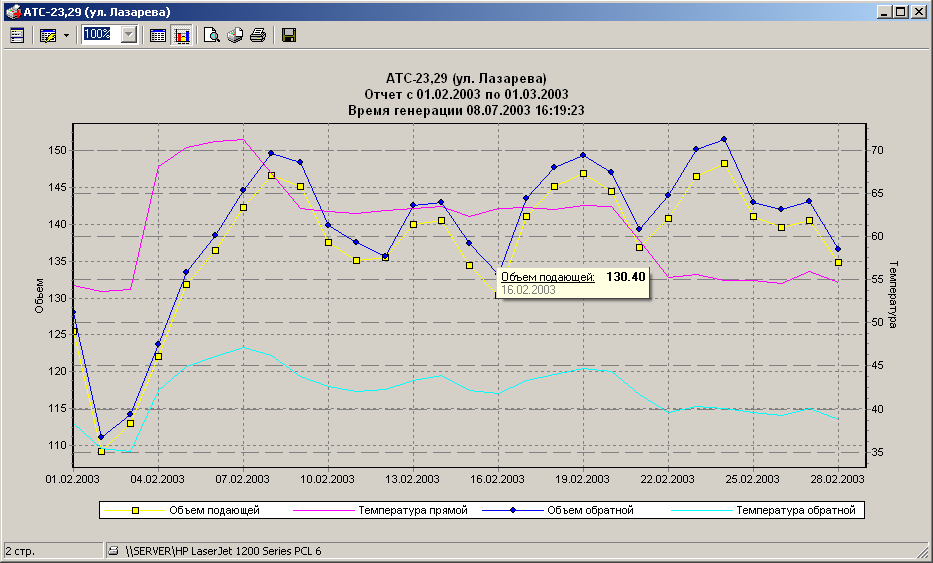The width and height of the screenshot is (933, 563).
Task: Click the tooltip date 16.02.2003
Action: coord(528,290)
